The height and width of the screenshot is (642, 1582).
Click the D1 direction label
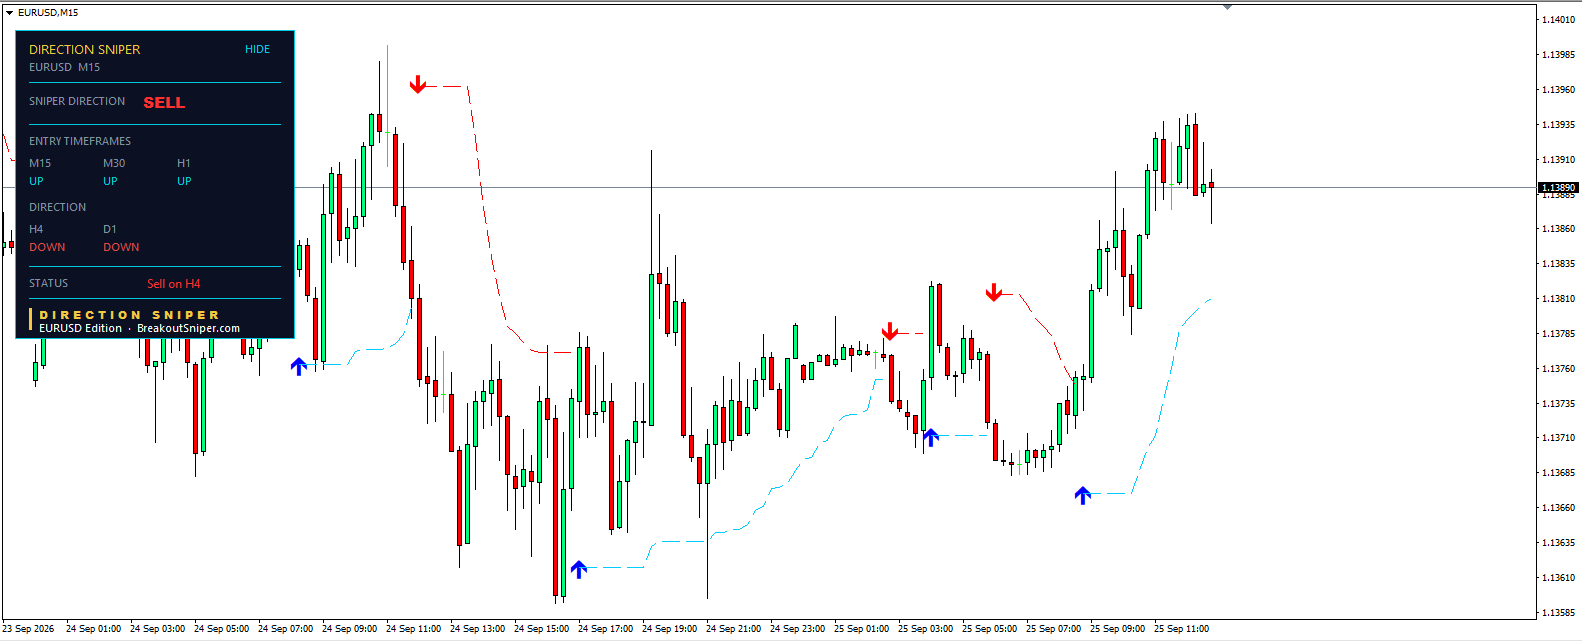pos(110,229)
